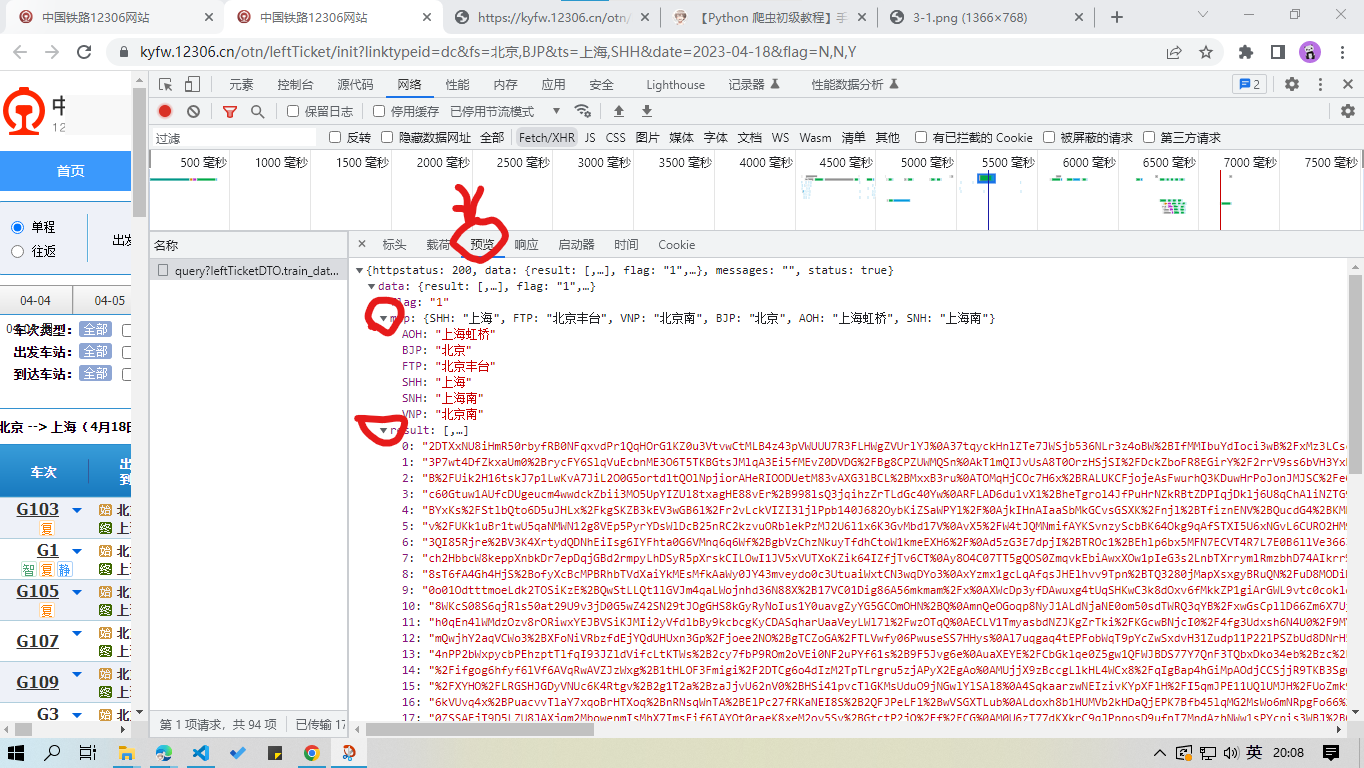The width and height of the screenshot is (1364, 768).
Task: Select the 04-05 date tab
Action: click(109, 300)
